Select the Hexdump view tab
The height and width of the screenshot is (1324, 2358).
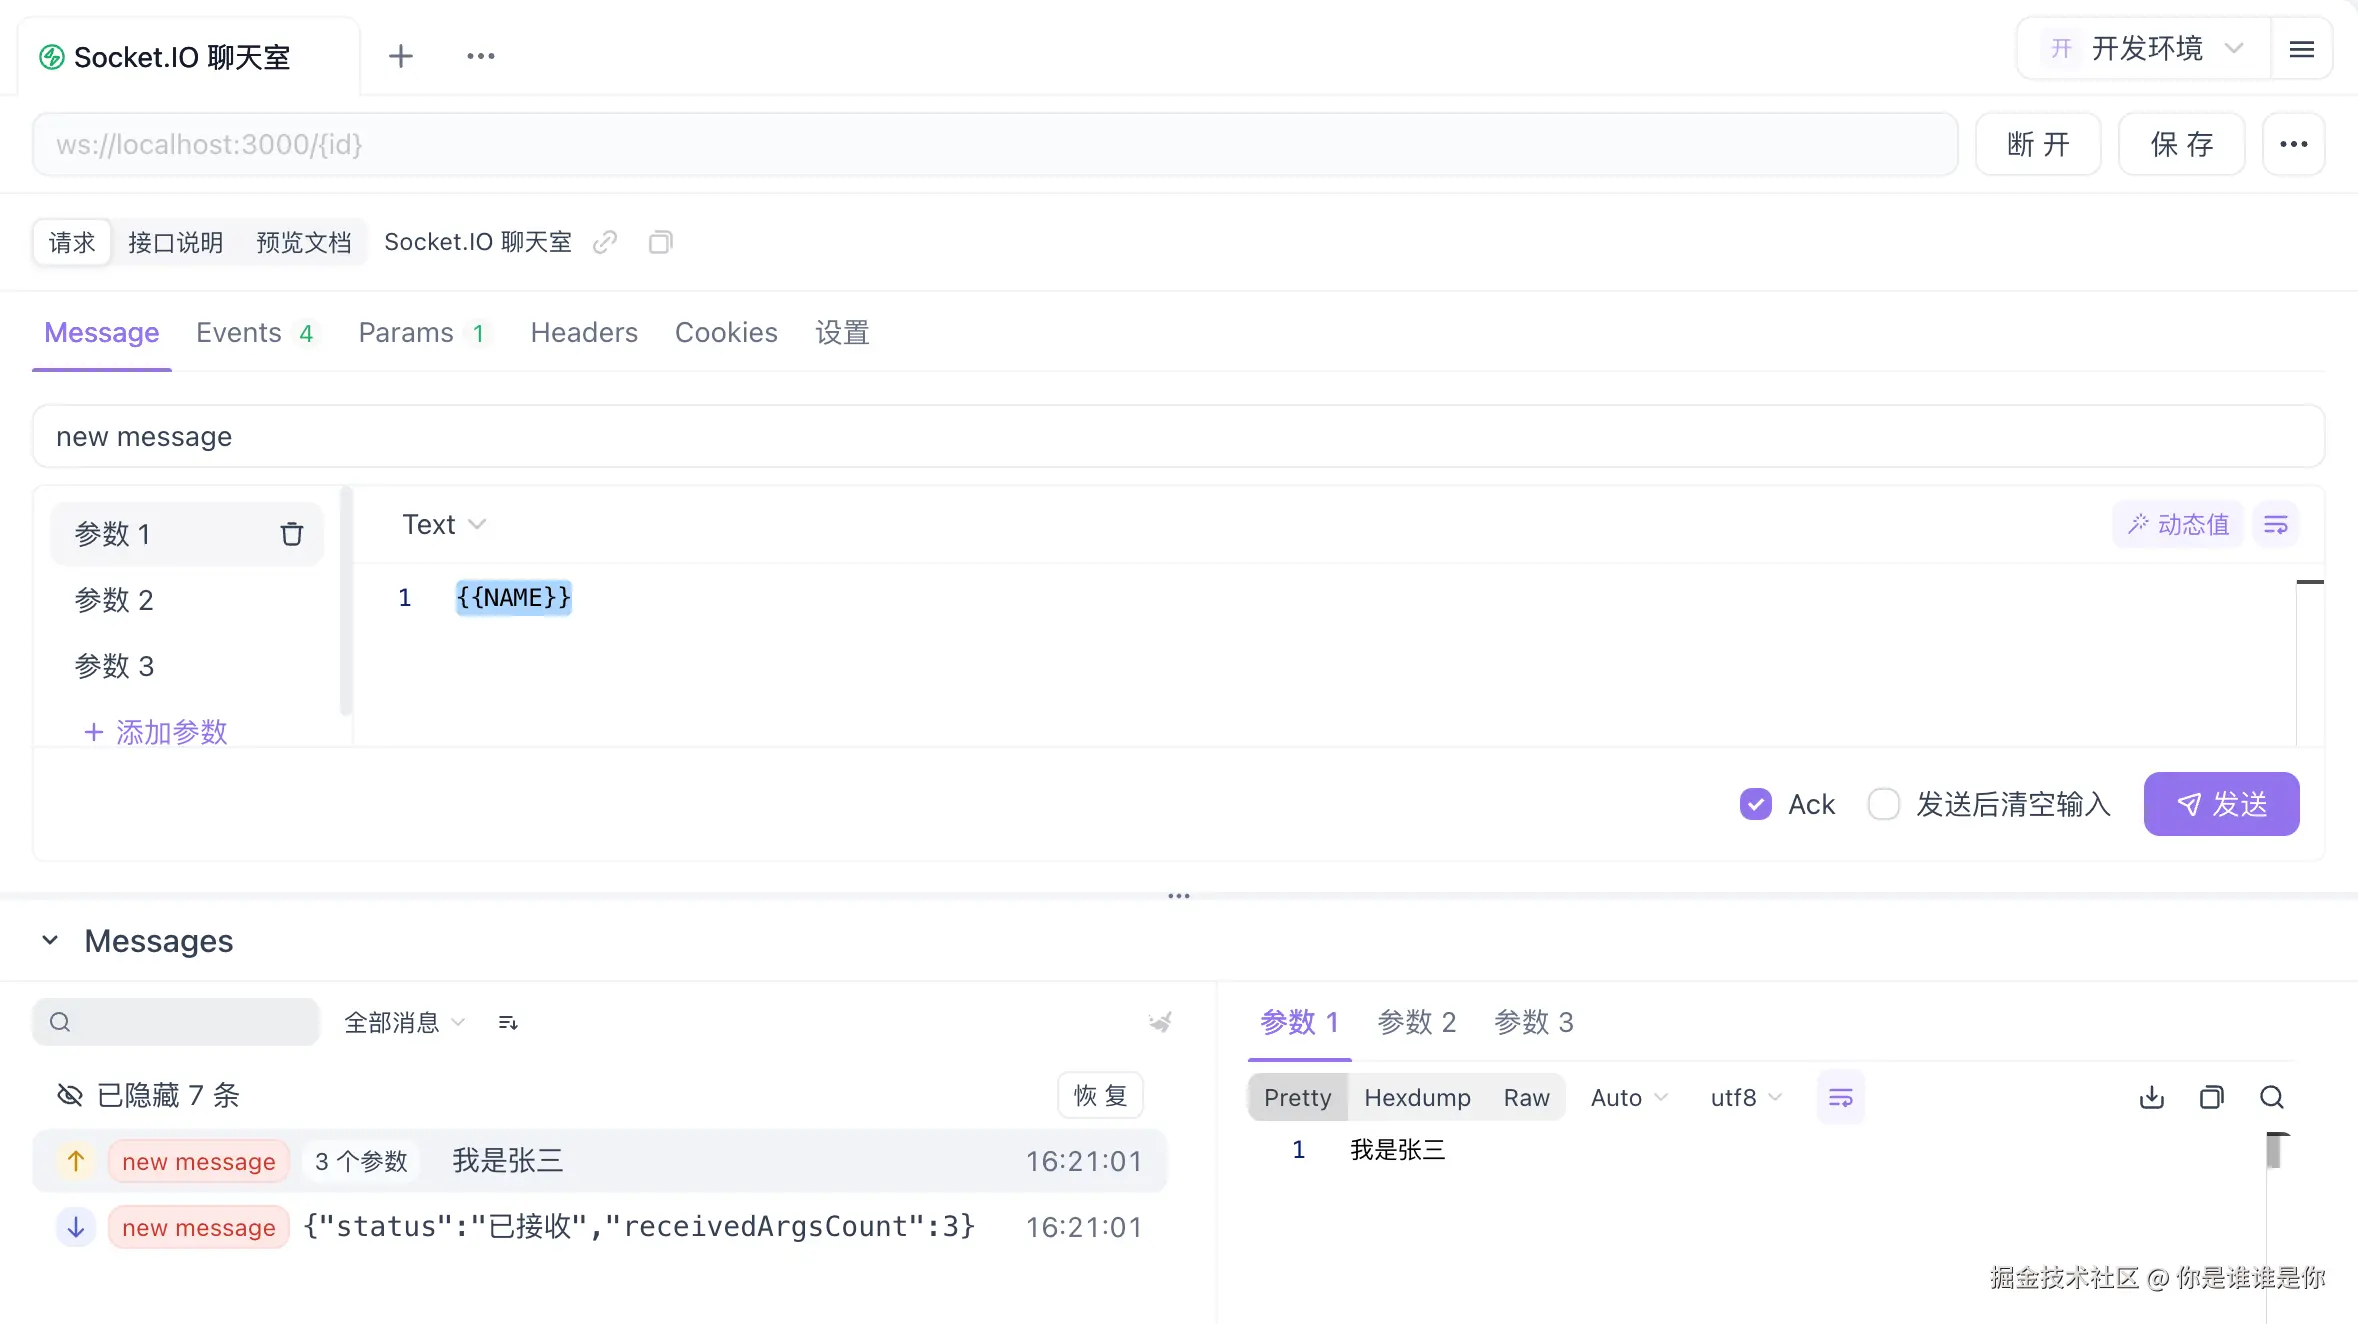pyautogui.click(x=1416, y=1097)
